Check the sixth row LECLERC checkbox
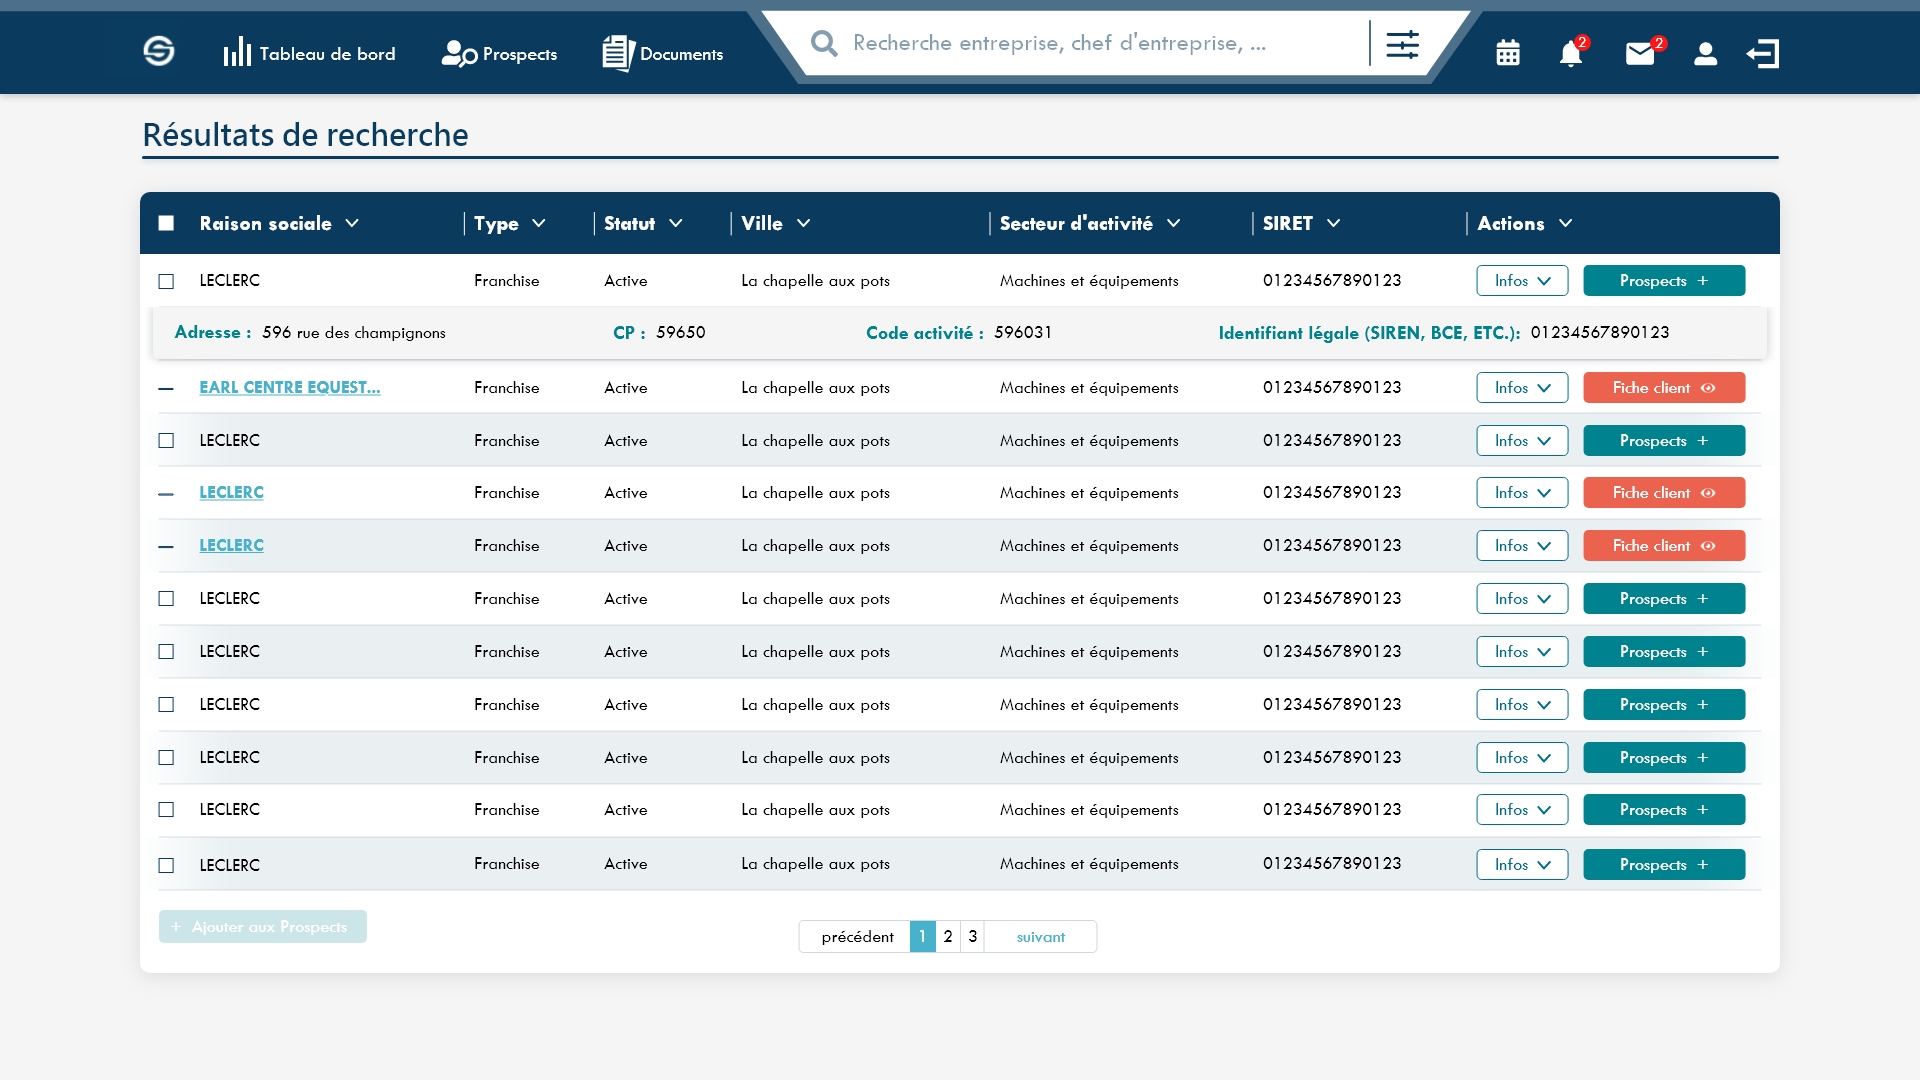 point(166,598)
